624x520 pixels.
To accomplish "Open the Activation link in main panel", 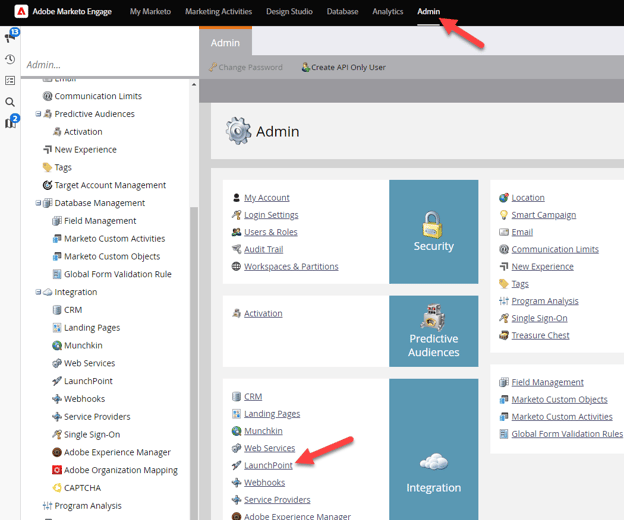I will (x=263, y=314).
